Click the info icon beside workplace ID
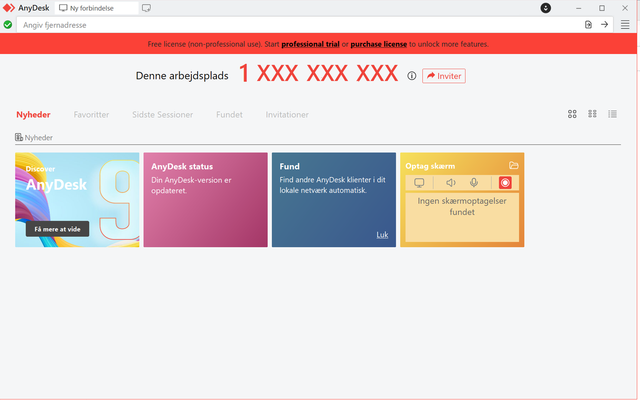Image resolution: width=640 pixels, height=400 pixels. point(411,76)
